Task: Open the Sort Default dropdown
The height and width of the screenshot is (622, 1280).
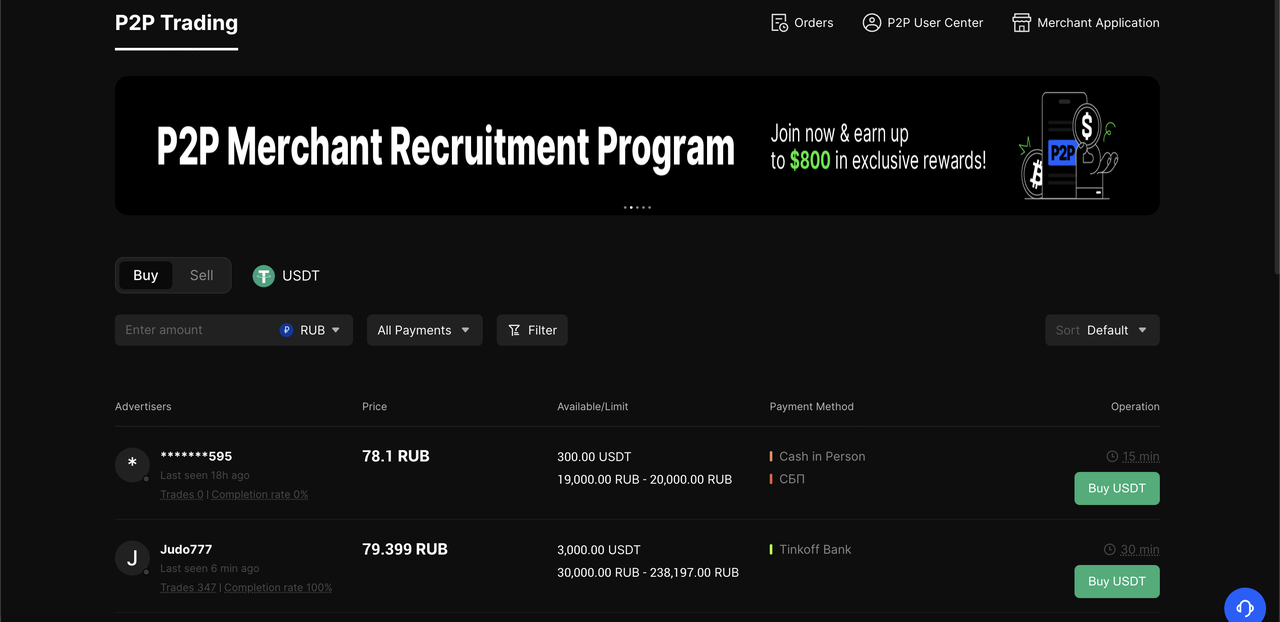Action: coord(1102,330)
